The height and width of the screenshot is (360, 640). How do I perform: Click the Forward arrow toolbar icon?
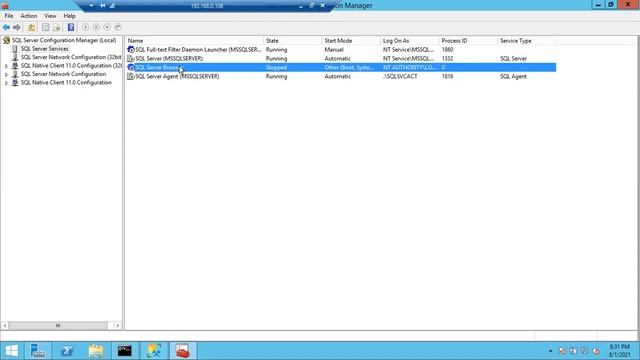[x=17, y=27]
